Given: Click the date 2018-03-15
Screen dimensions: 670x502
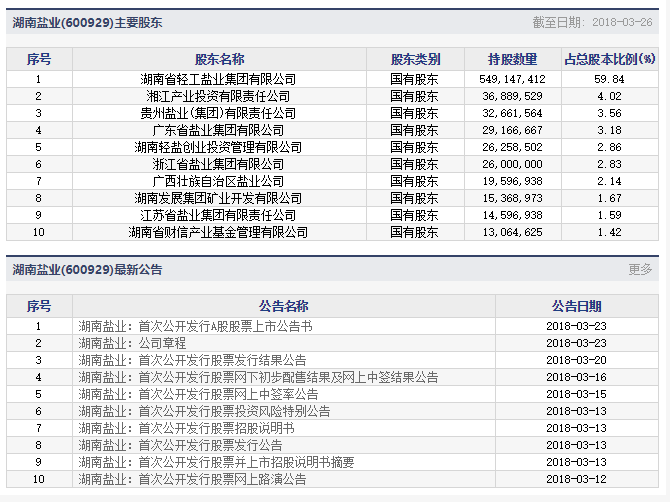Looking at the screenshot, I should pos(576,394).
